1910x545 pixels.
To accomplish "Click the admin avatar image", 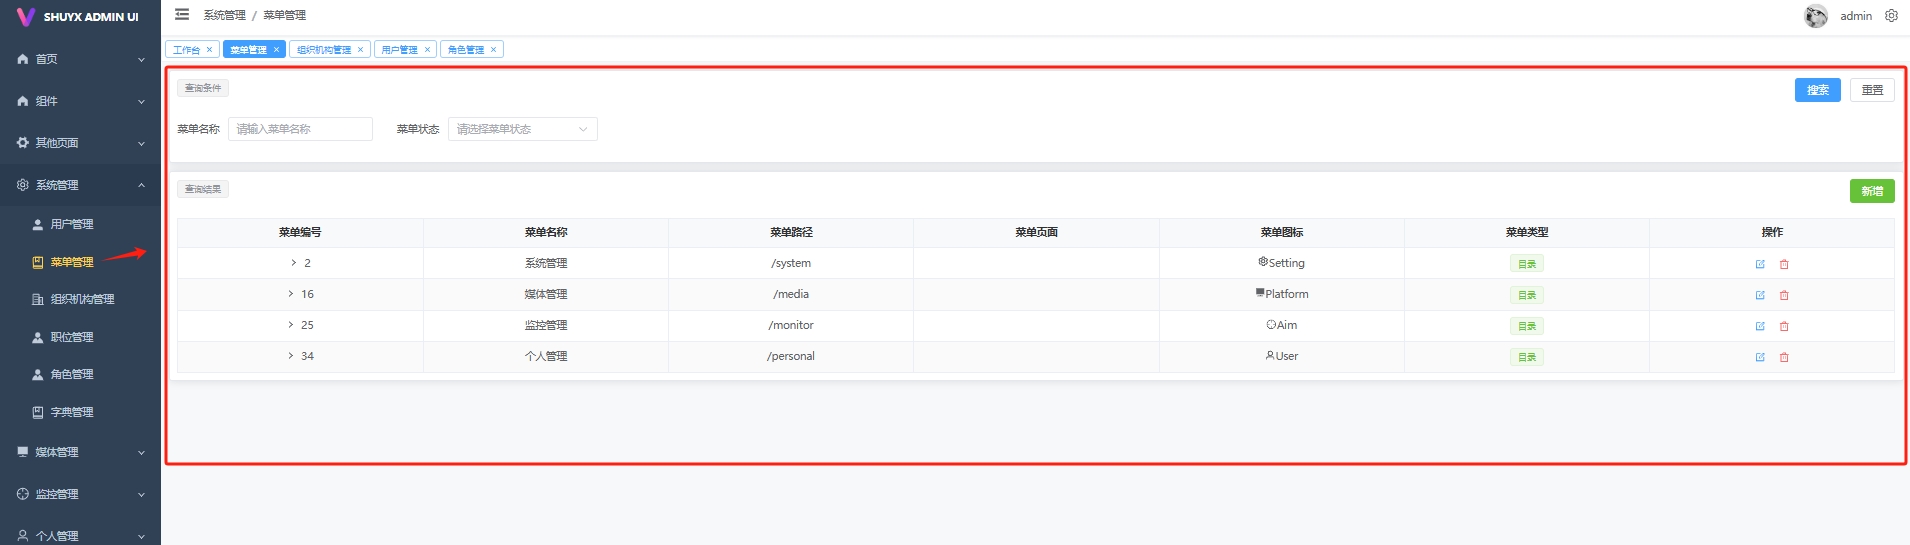I will [1815, 16].
